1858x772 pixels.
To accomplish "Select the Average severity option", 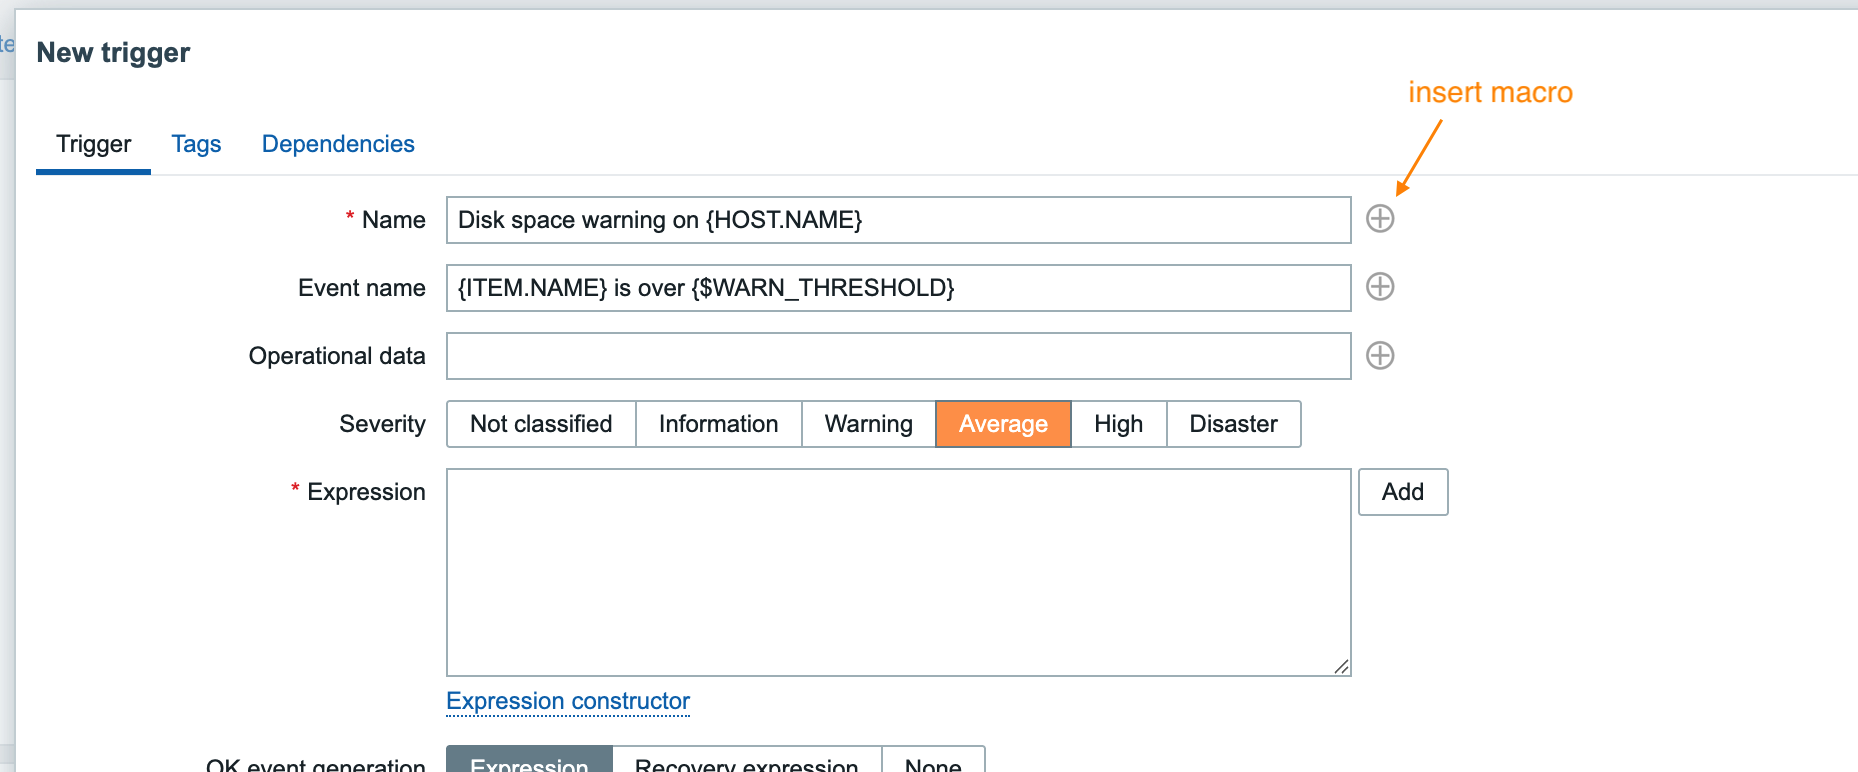I will [1003, 424].
